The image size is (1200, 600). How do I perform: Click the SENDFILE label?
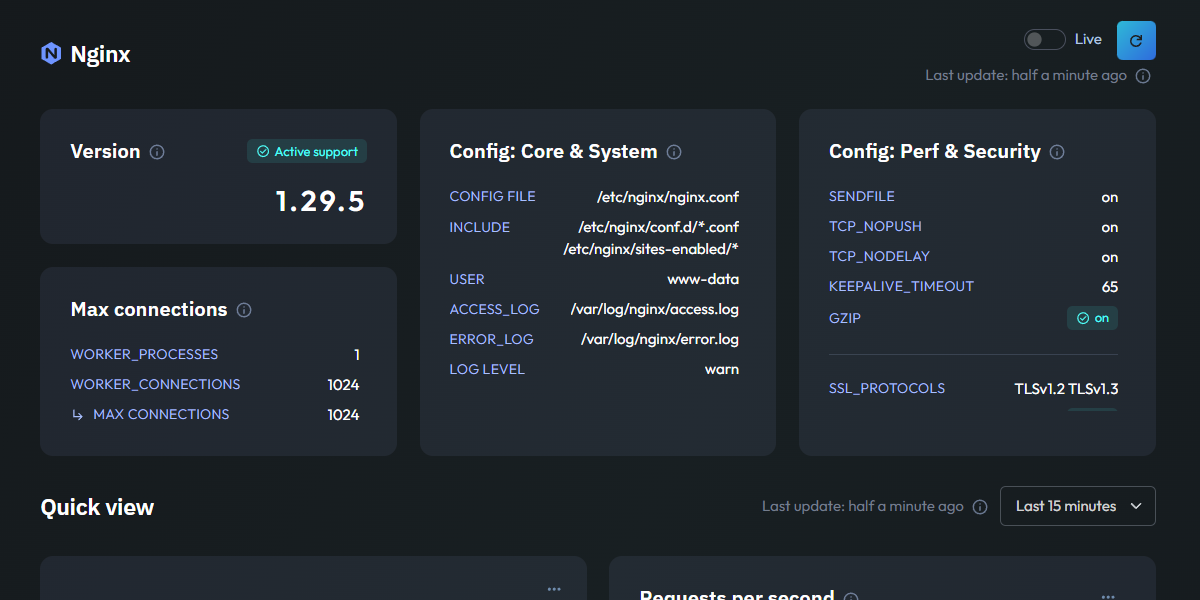[862, 196]
